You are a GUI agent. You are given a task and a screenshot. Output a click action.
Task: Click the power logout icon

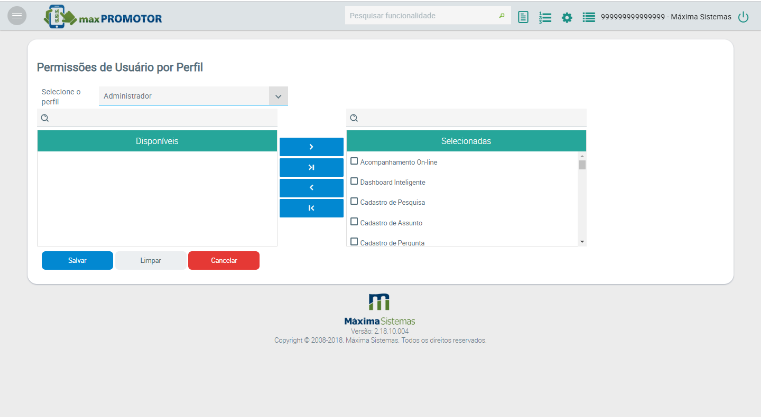pyautogui.click(x=743, y=17)
